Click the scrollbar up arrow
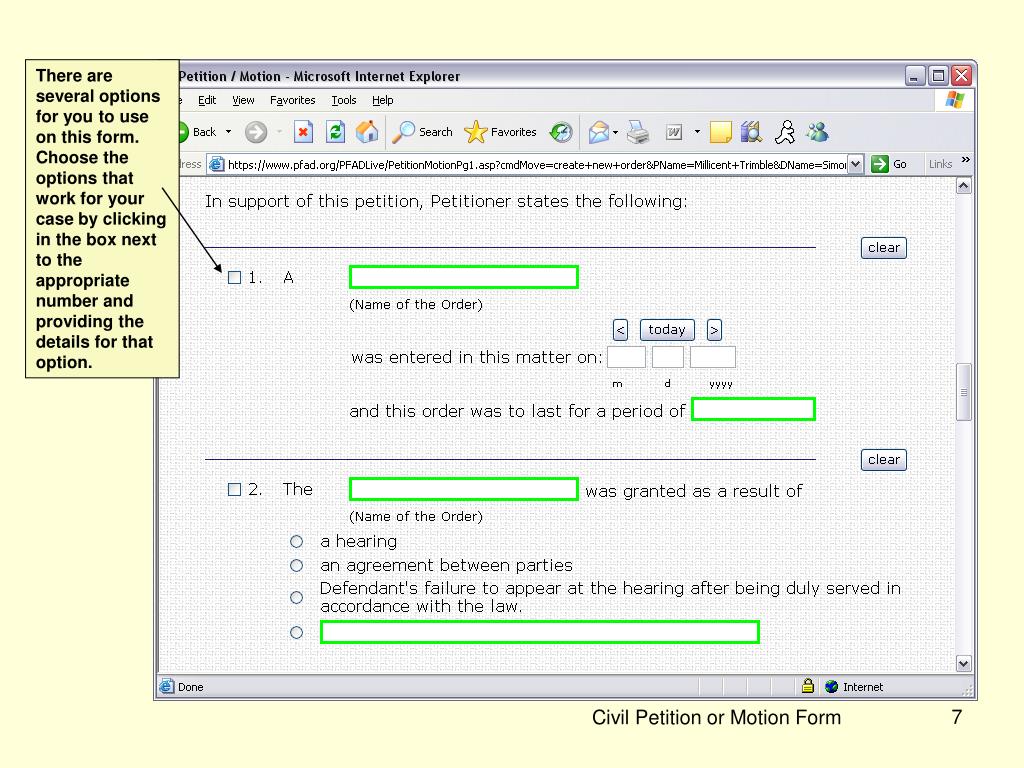This screenshot has height=768, width=1024. click(963, 186)
